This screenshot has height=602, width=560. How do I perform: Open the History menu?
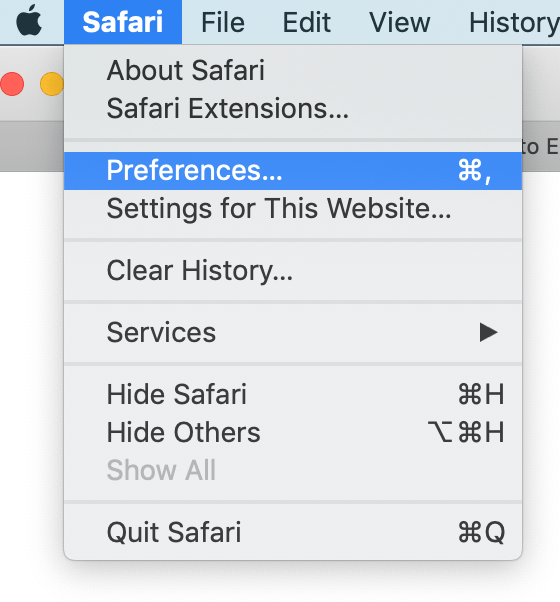pyautogui.click(x=514, y=22)
